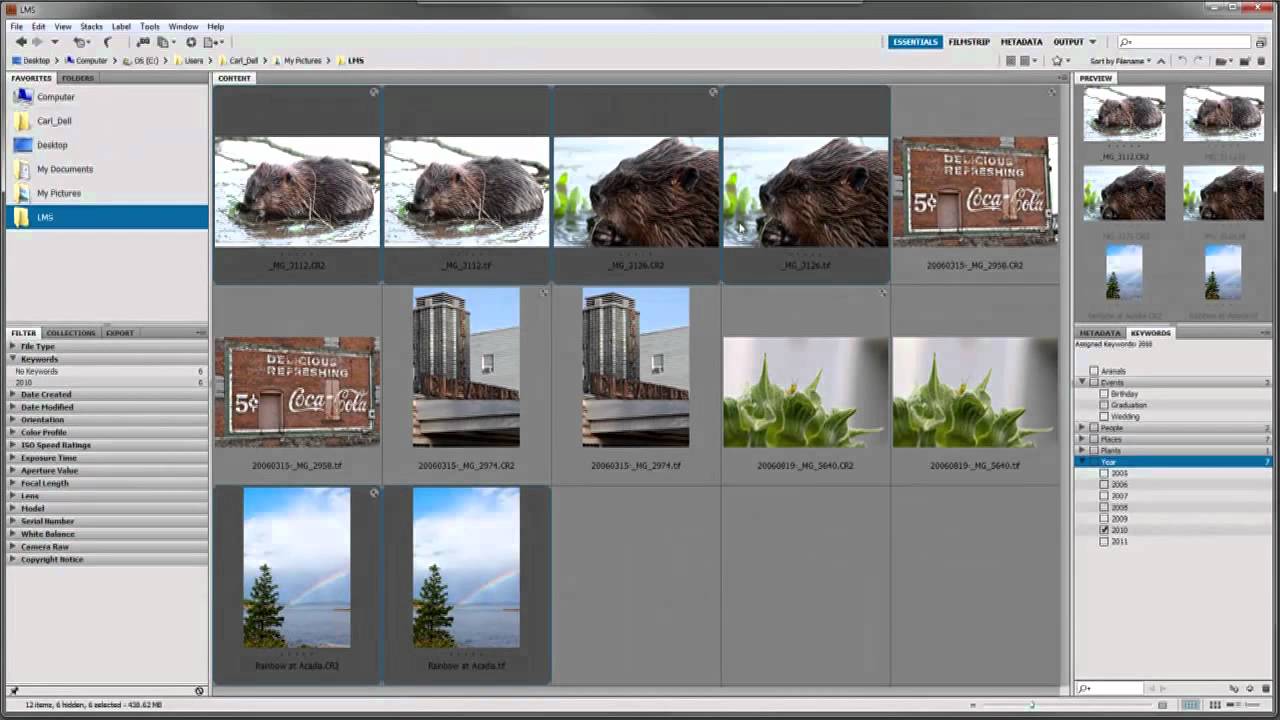The width and height of the screenshot is (1280, 720).
Task: Rotate 90 degrees counterclockwise icon
Action: [1182, 61]
